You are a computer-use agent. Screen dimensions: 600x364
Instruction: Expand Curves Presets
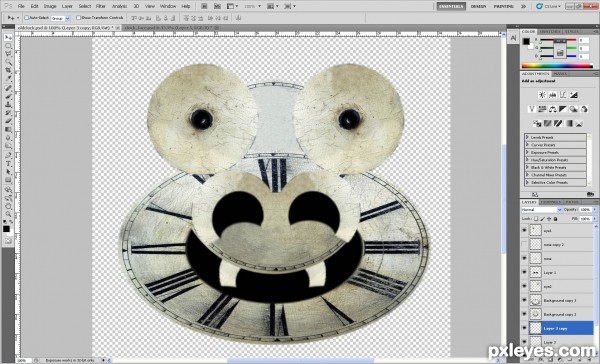click(527, 145)
